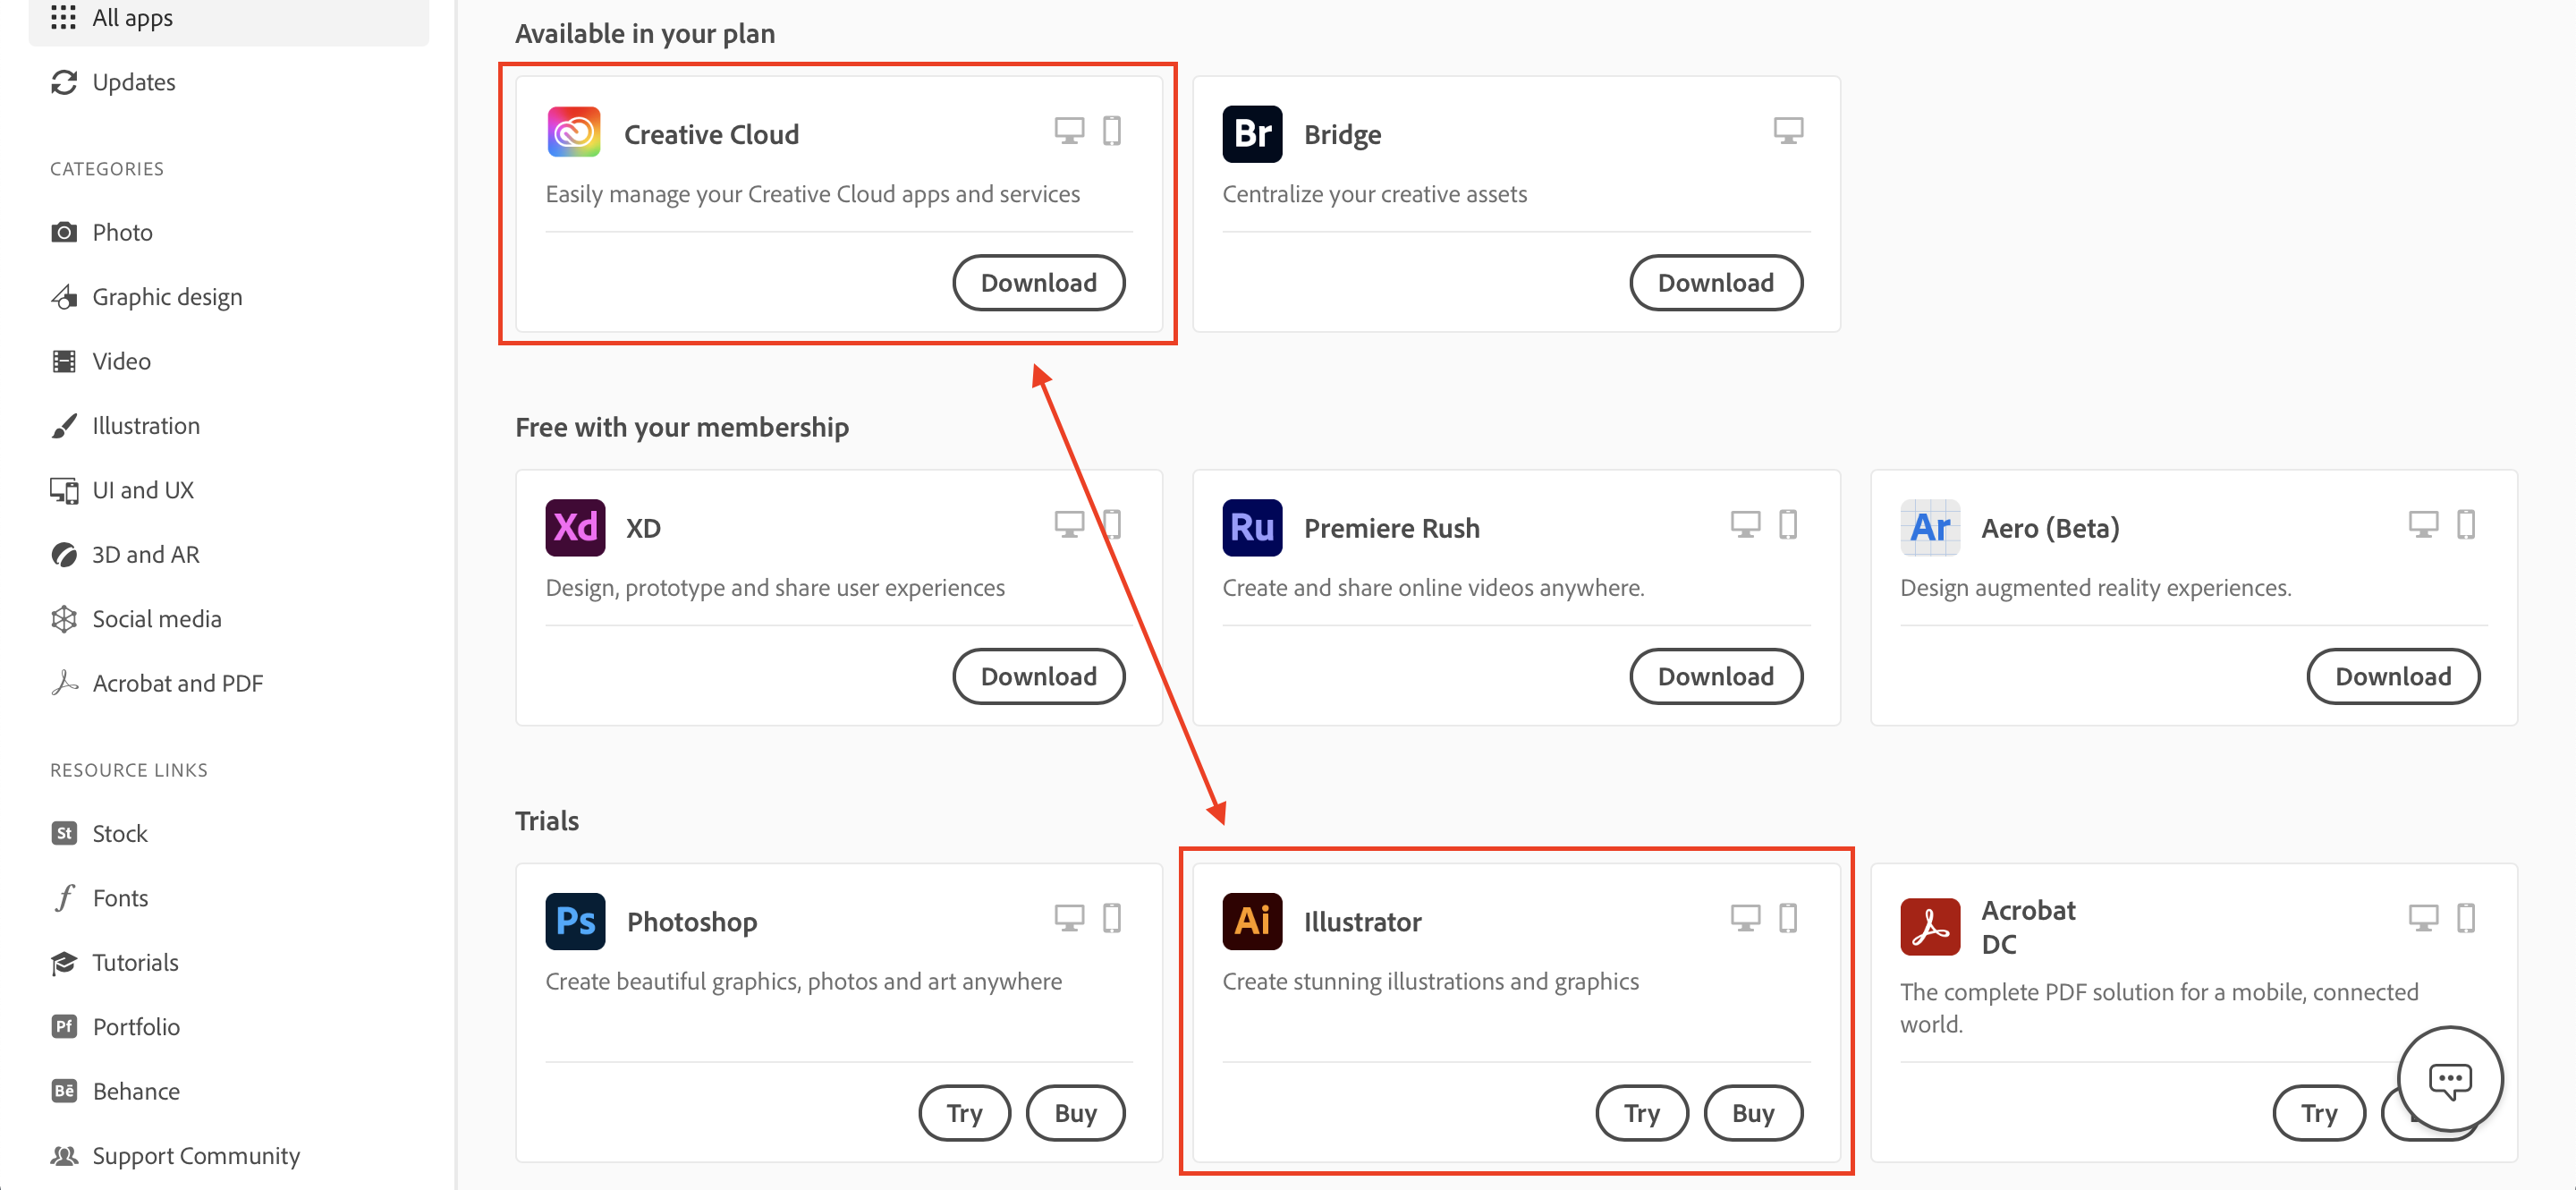Screen dimensions: 2576x1190
Task: Click the Premiere Rush Ru icon
Action: pos(1251,527)
